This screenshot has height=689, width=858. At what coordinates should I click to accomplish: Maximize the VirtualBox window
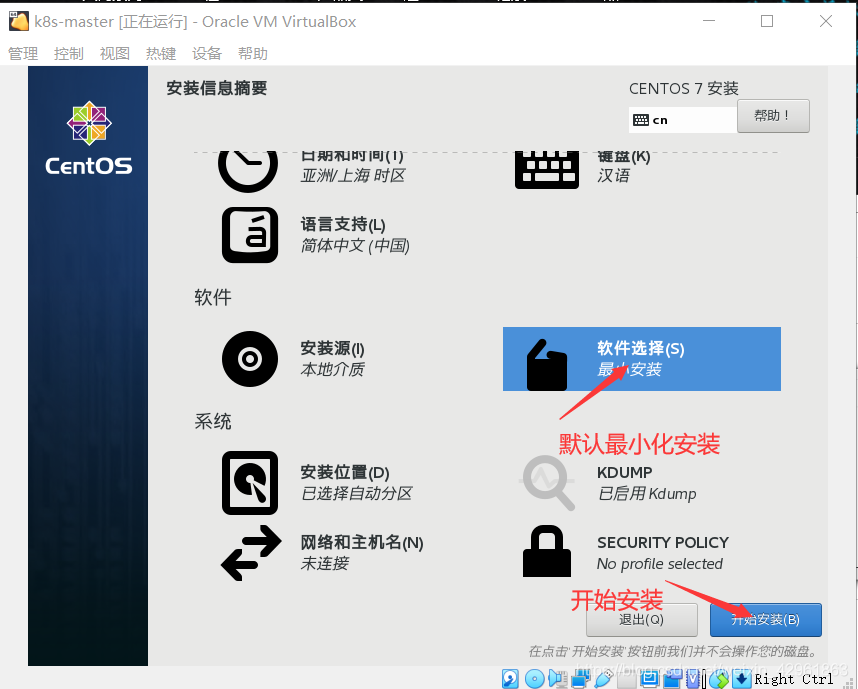(767, 21)
